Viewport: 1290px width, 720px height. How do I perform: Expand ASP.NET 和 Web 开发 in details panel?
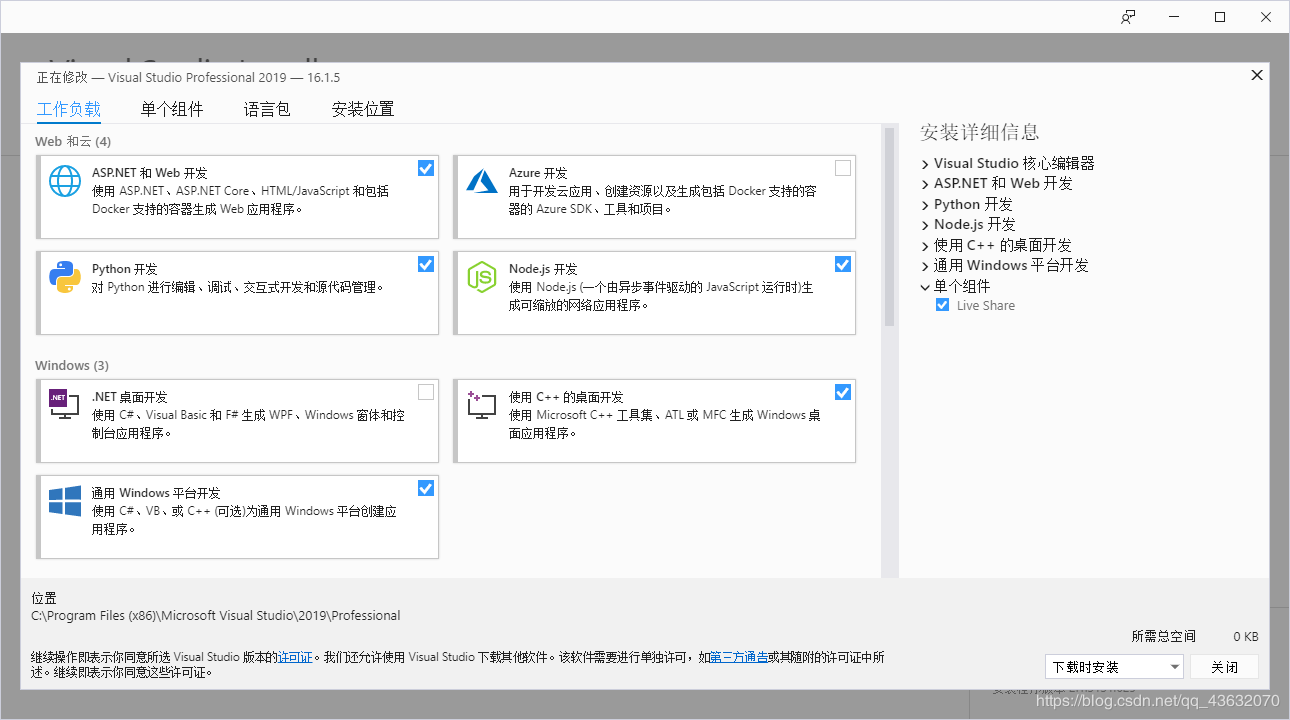click(x=925, y=184)
